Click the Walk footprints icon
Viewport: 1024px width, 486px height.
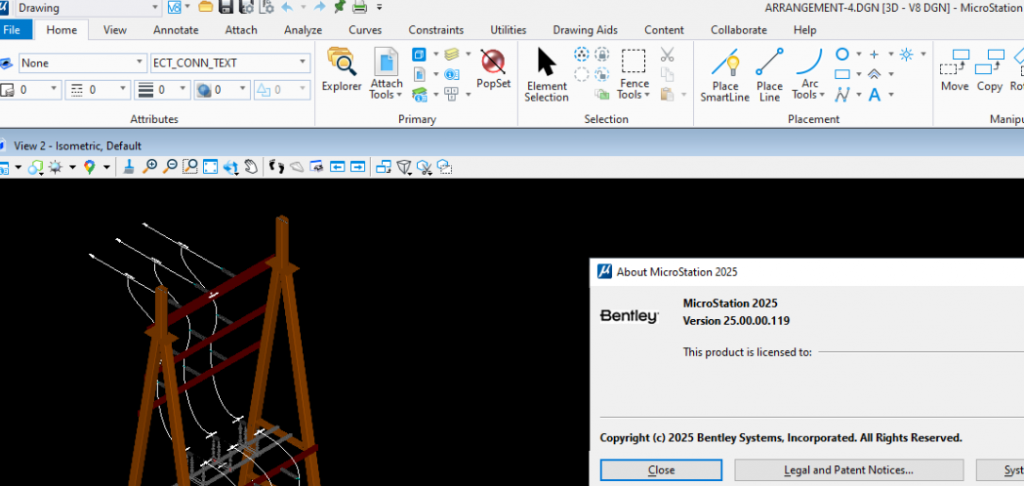pyautogui.click(x=277, y=167)
